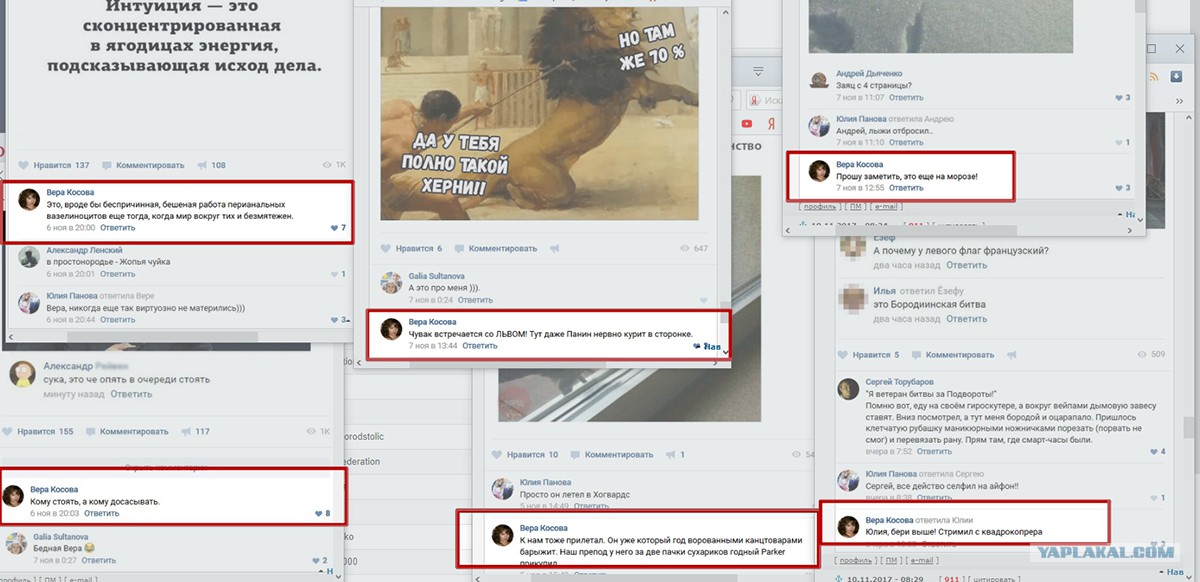Viewport: 1200px width, 582px height.
Task: Reply to Юлия Панова's 11:10 comment
Action: (906, 142)
